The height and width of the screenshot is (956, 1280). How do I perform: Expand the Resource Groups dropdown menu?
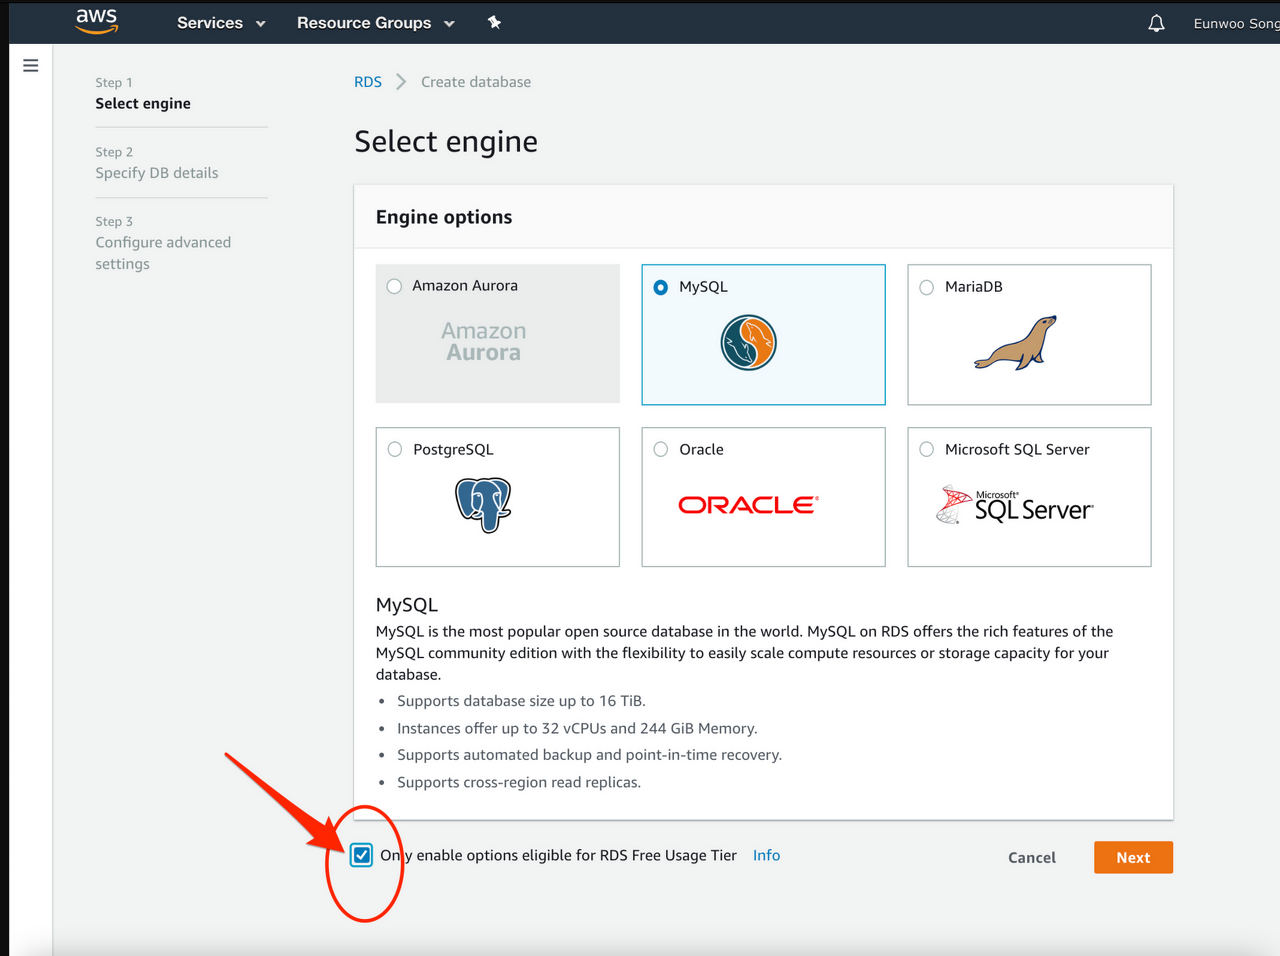376,23
